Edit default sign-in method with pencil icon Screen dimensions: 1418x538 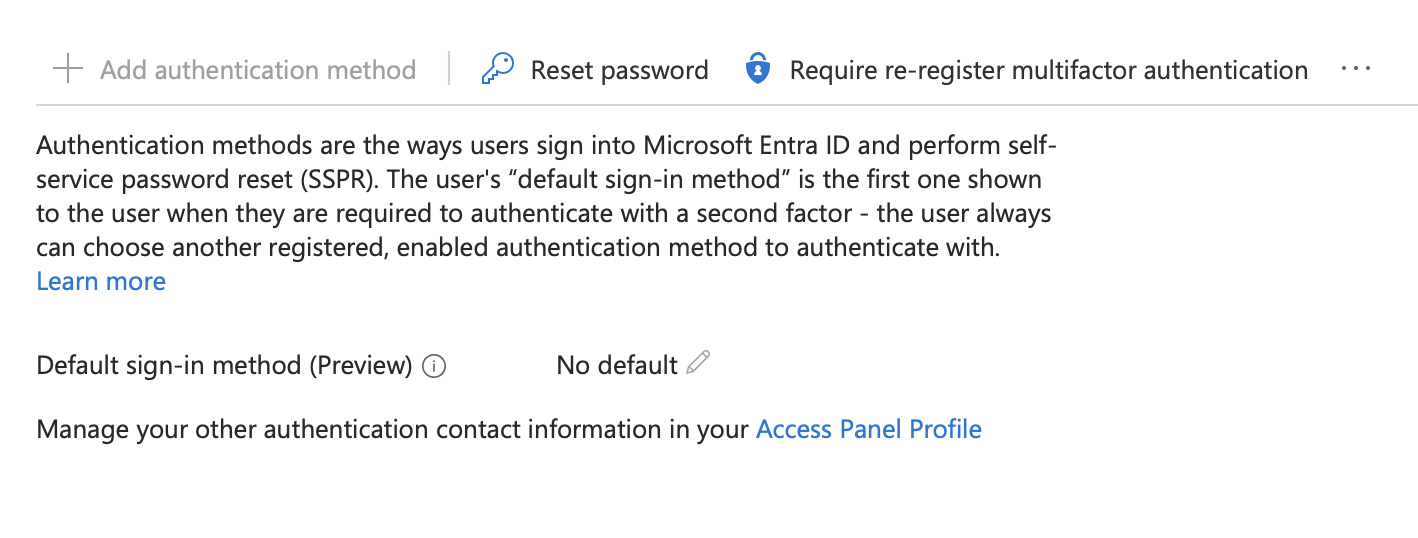pyautogui.click(x=699, y=363)
